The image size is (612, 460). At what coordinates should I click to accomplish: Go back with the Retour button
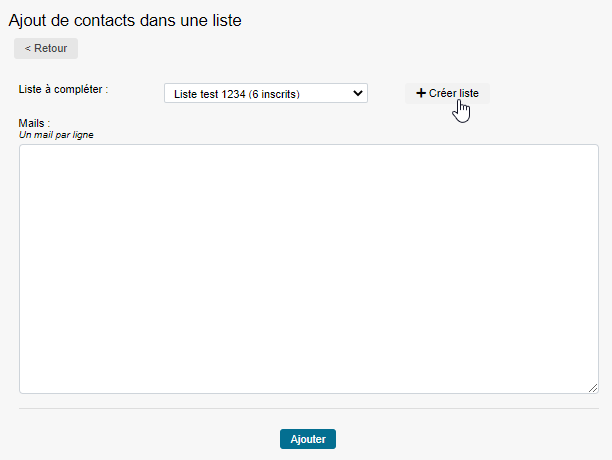[x=46, y=48]
